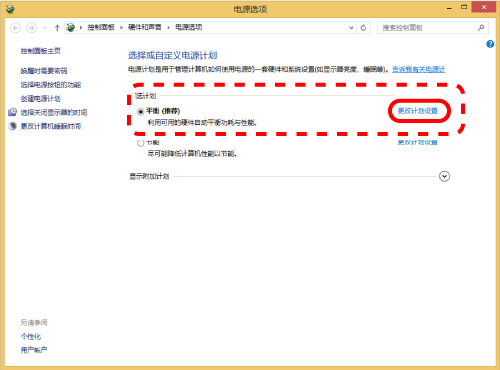Click 电源选项 in the breadcrumb
The width and height of the screenshot is (500, 370).
pyautogui.click(x=189, y=27)
